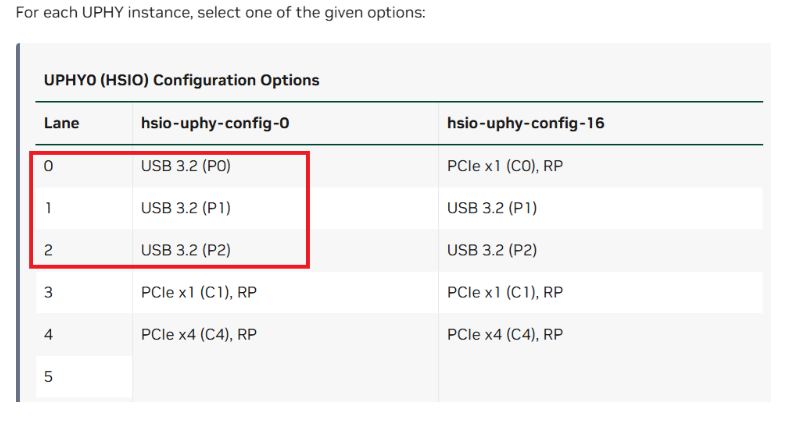Click the hsio-uphy-config-0 column header
The height and width of the screenshot is (422, 797).
click(x=203, y=124)
